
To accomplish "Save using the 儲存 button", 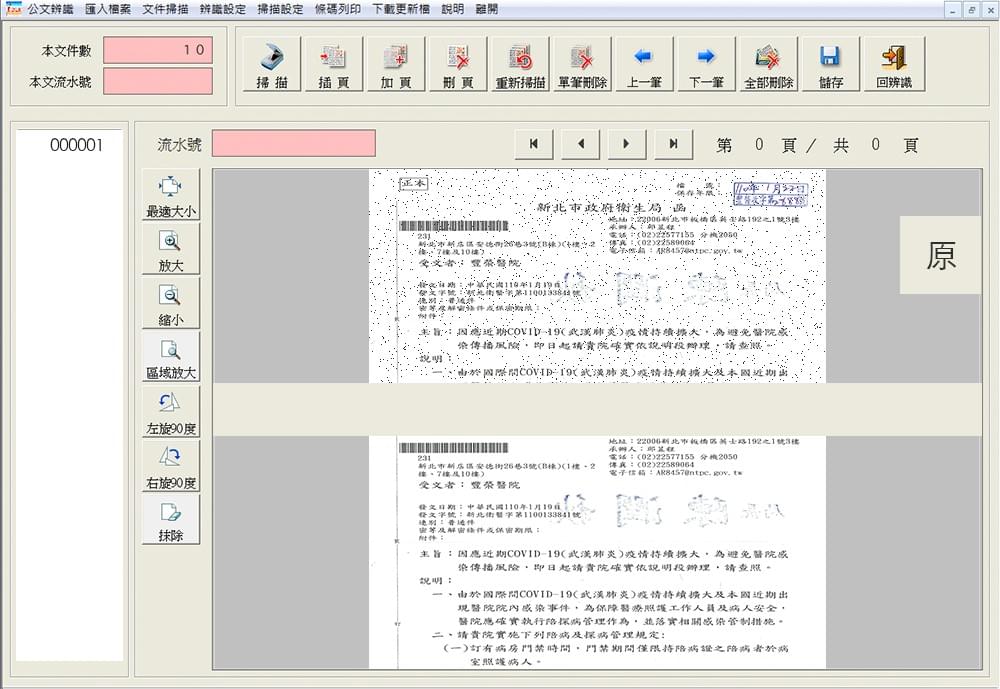I will click(830, 65).
